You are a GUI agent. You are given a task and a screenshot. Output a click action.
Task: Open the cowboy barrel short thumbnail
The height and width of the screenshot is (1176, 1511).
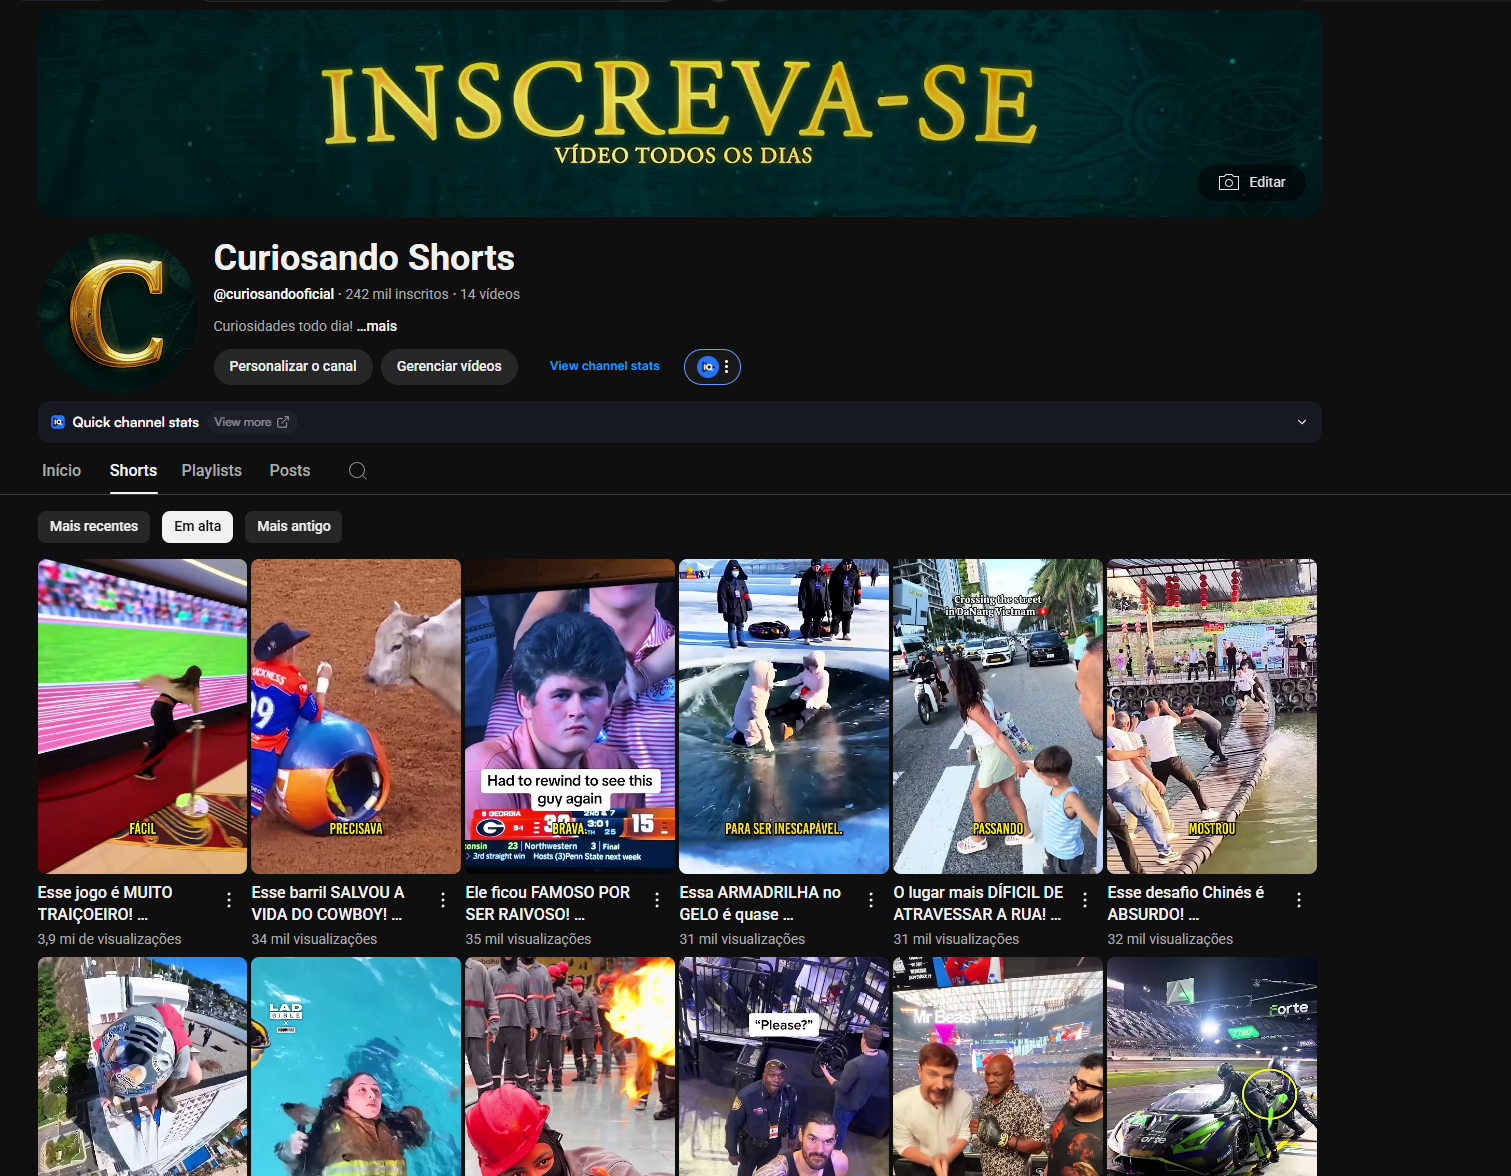[x=356, y=716]
